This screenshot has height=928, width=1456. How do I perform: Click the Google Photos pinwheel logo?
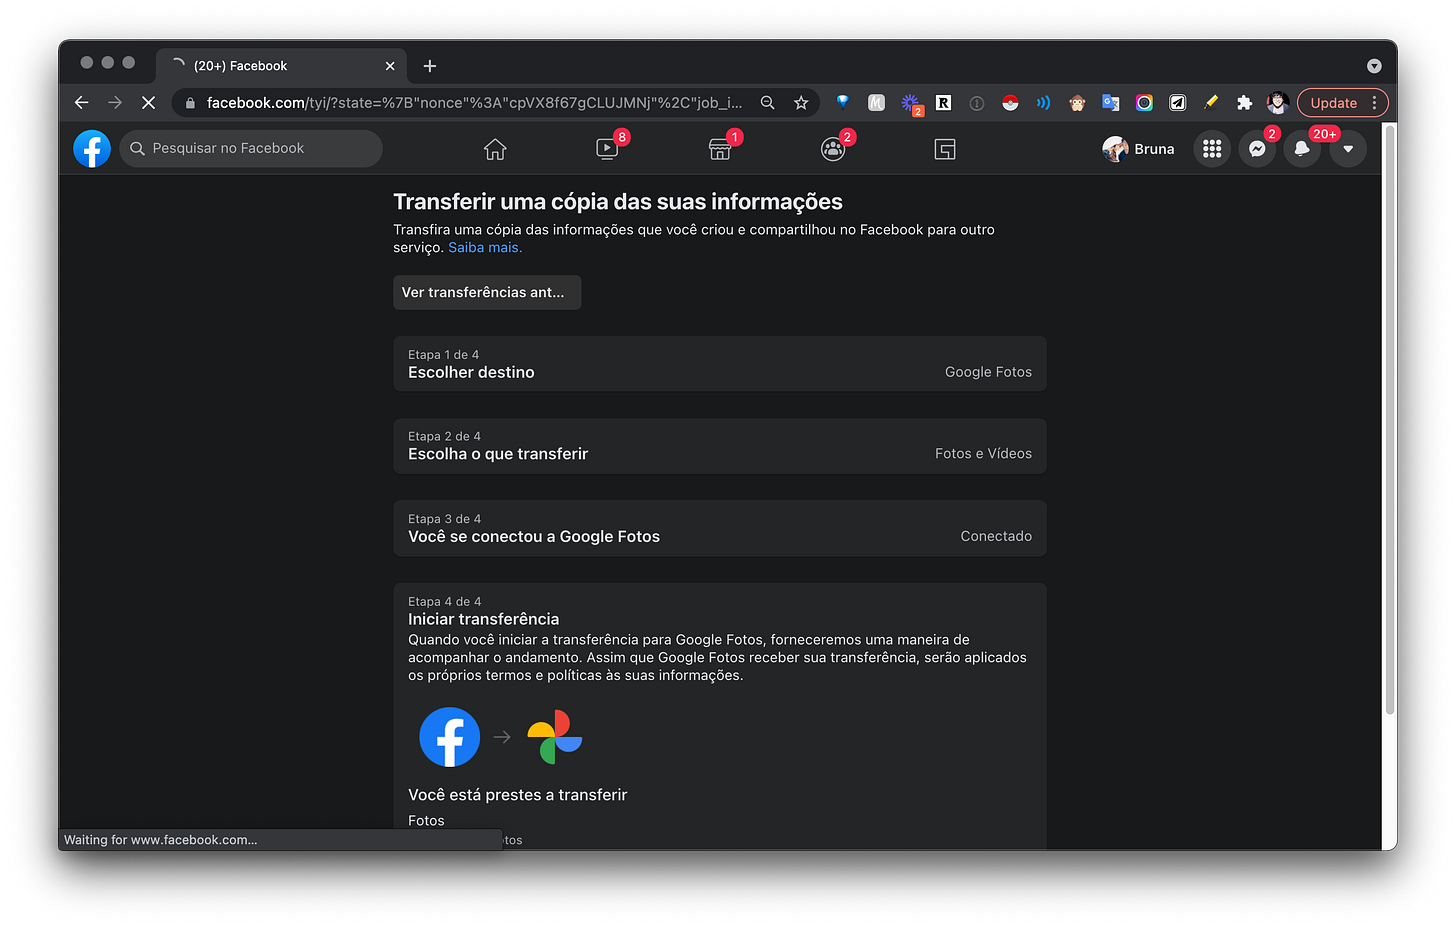[x=555, y=737]
